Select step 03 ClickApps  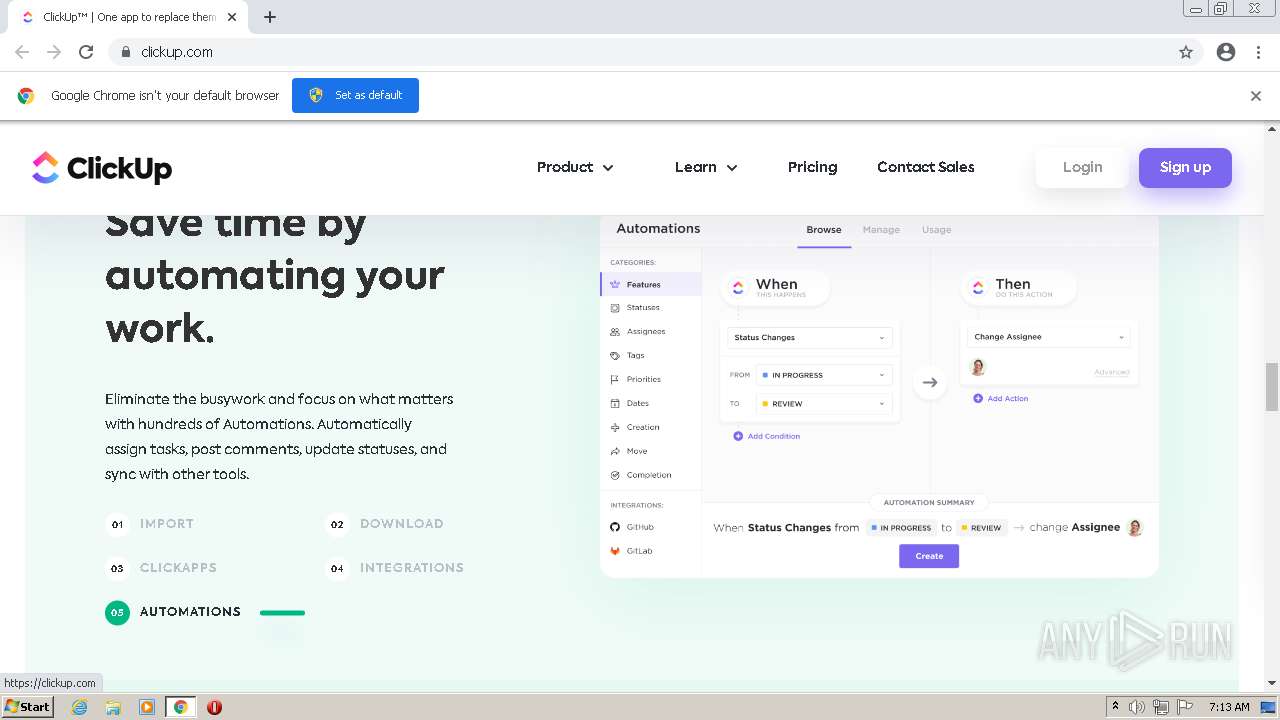[x=161, y=568]
